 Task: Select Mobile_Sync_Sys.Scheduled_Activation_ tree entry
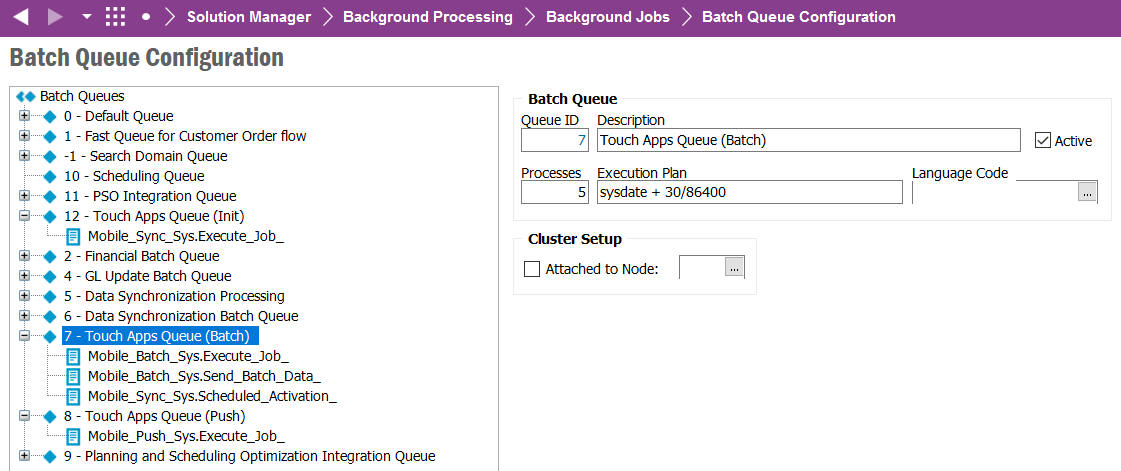[x=212, y=396]
